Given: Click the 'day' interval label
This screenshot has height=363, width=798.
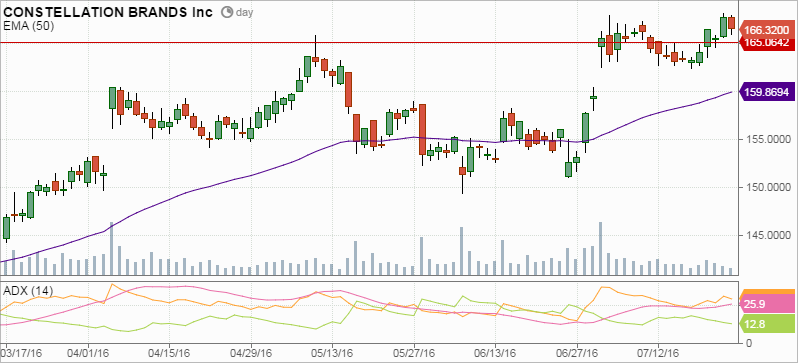Looking at the screenshot, I should click(244, 13).
